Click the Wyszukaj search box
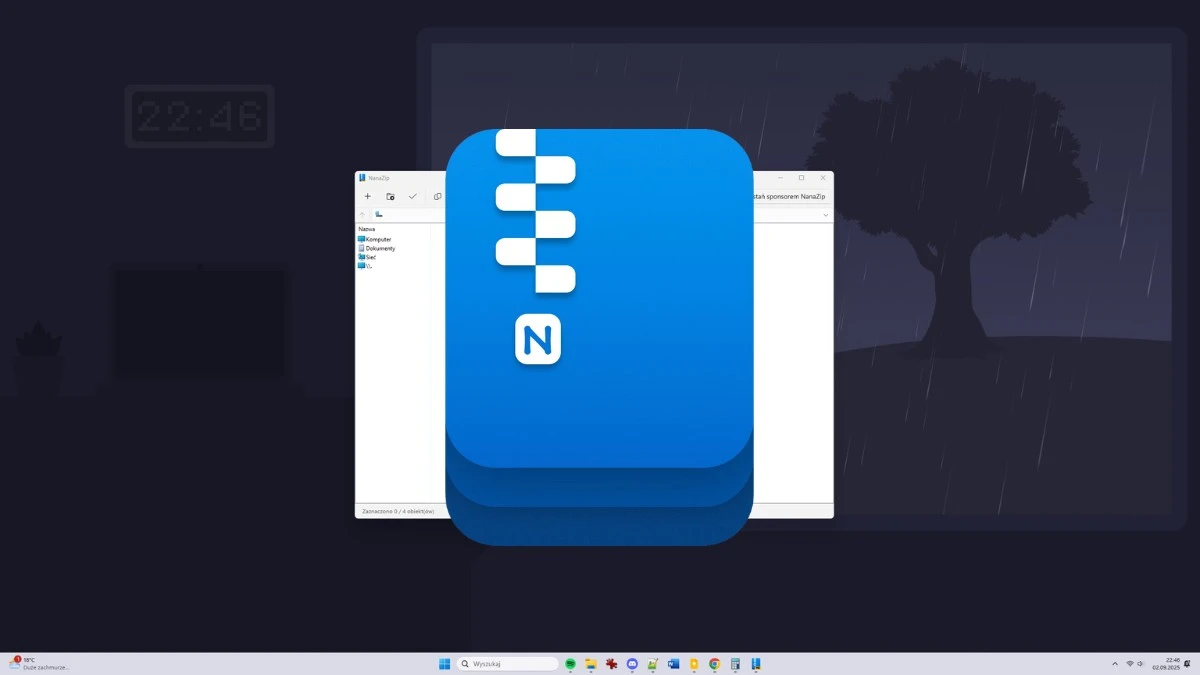The width and height of the screenshot is (1200, 675). click(x=505, y=663)
